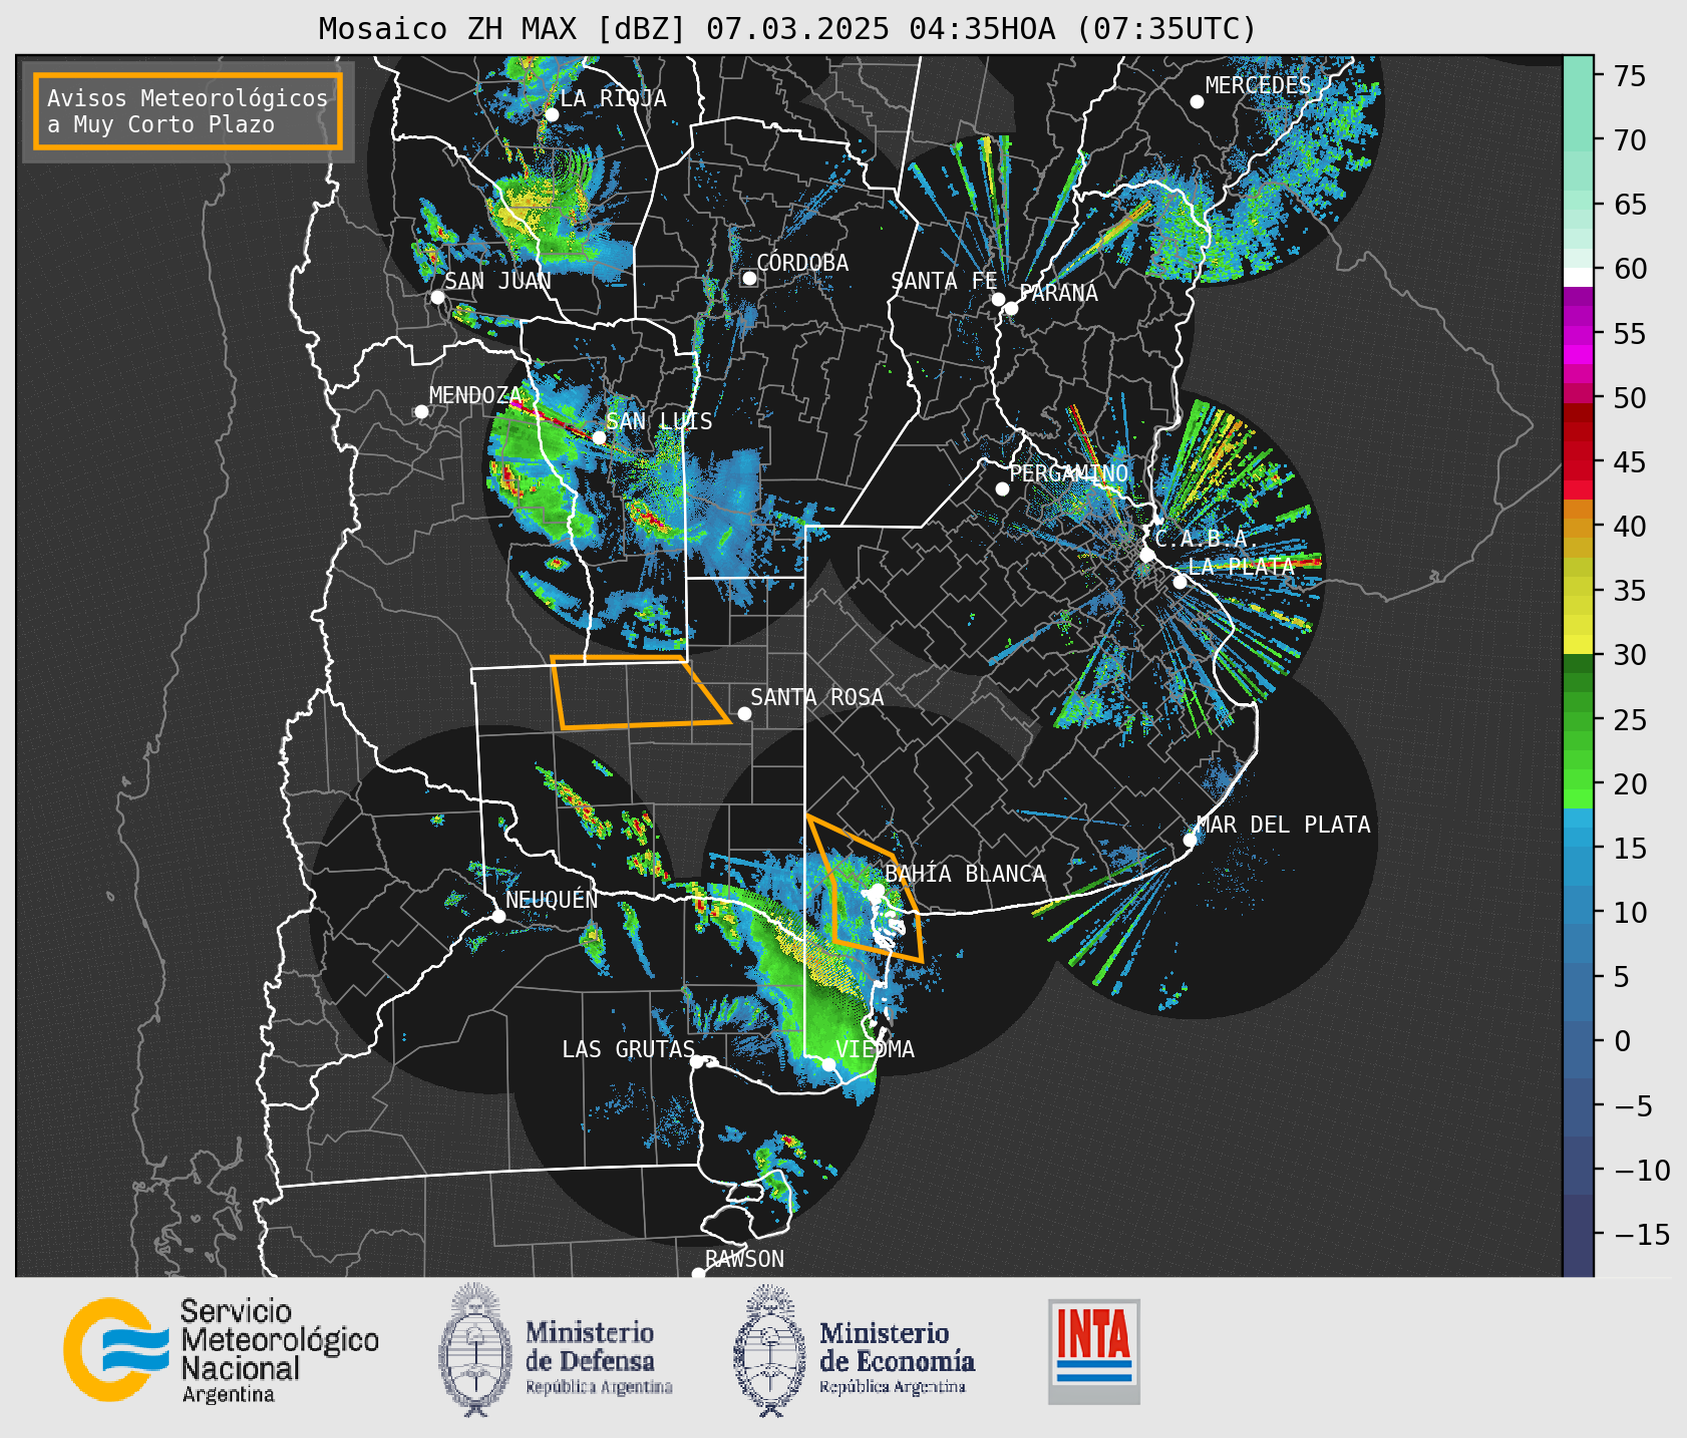The image size is (1687, 1438).
Task: Click the 10 dBZ blue band on the scale
Action: tap(1578, 912)
